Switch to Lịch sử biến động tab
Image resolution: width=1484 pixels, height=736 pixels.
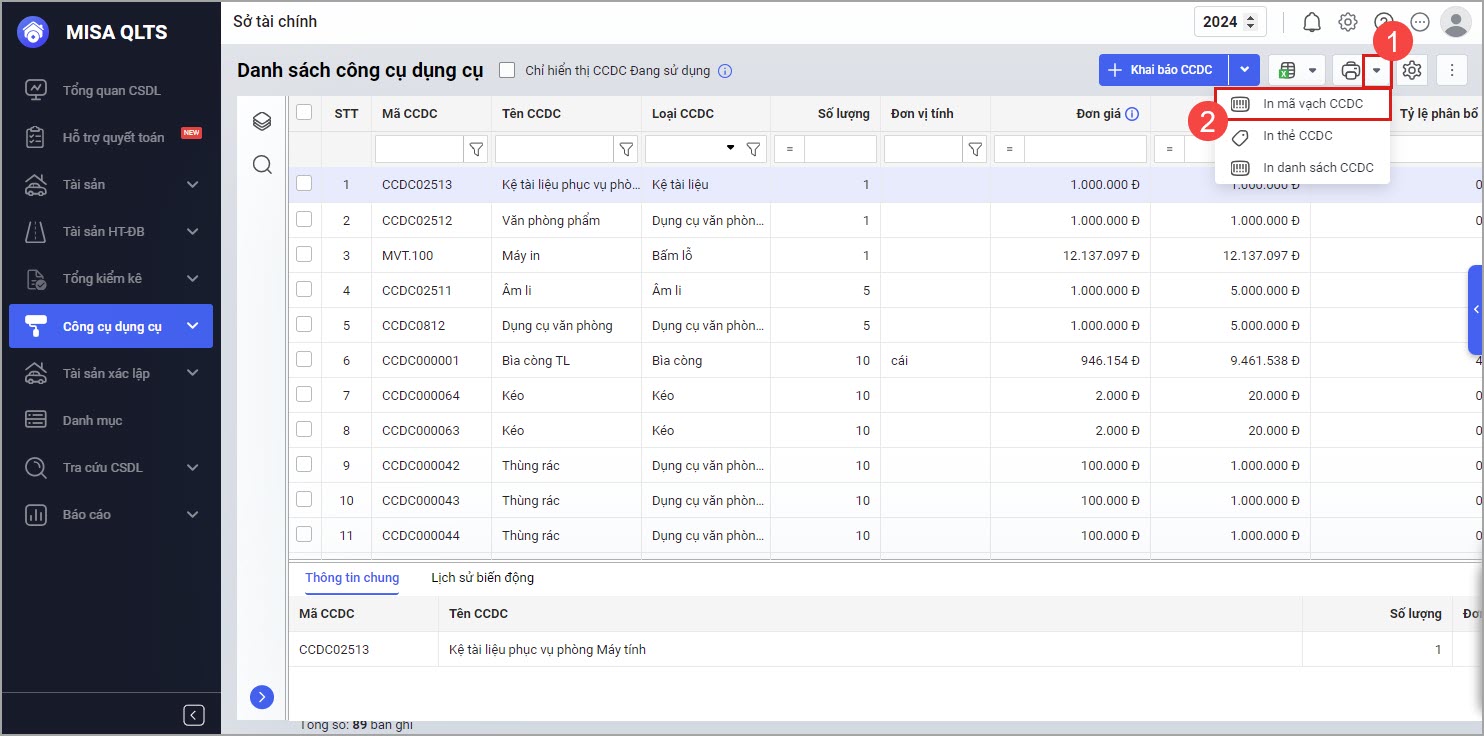point(482,577)
